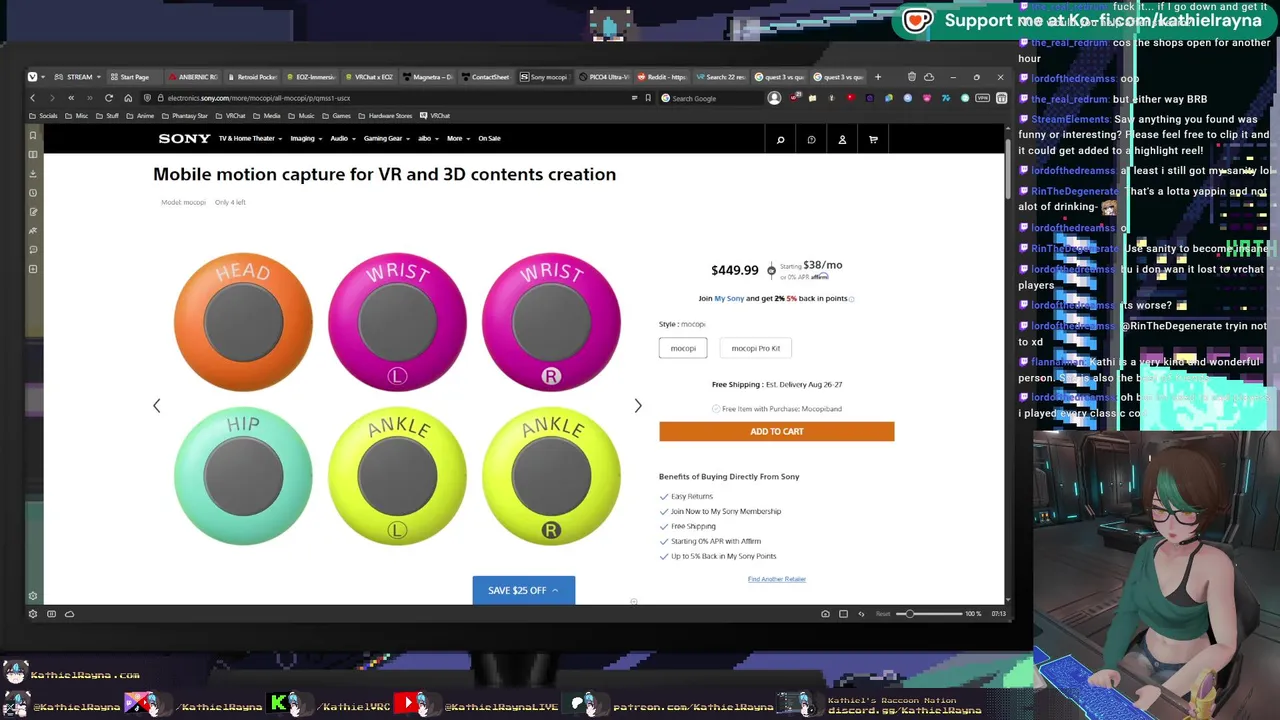1280x720 pixels.
Task: Open address bar dropdown list
Action: coord(634,98)
